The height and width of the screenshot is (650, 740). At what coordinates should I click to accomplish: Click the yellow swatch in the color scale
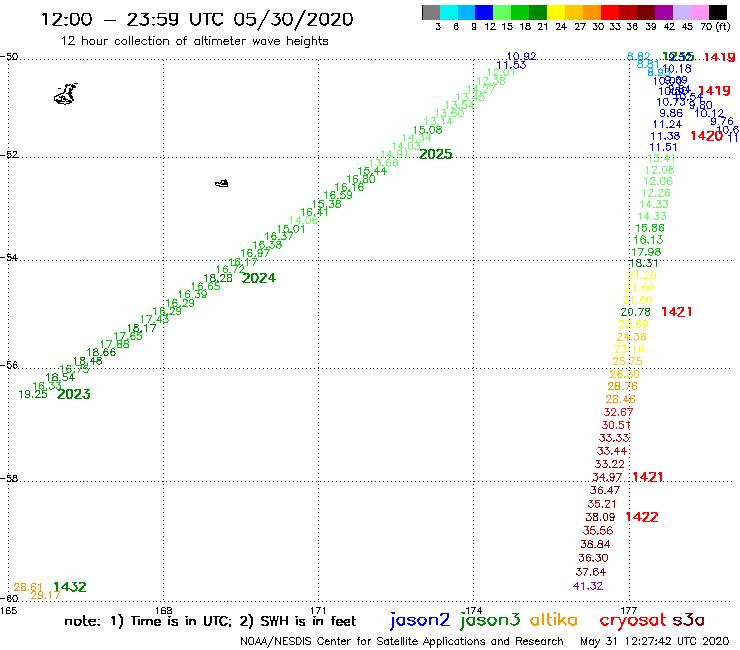[556, 12]
